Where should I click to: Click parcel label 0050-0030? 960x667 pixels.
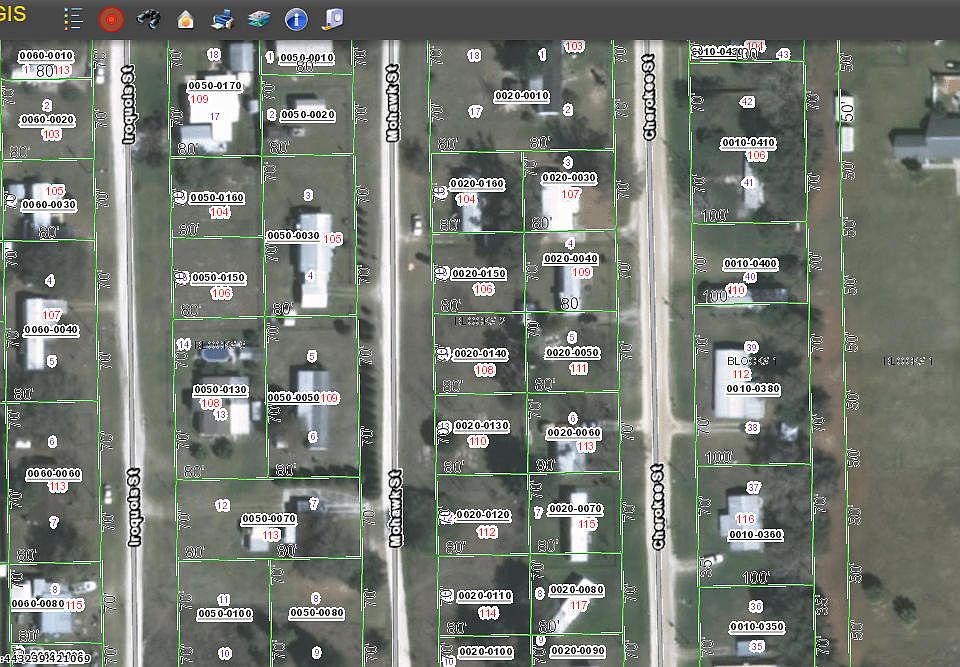293,236
